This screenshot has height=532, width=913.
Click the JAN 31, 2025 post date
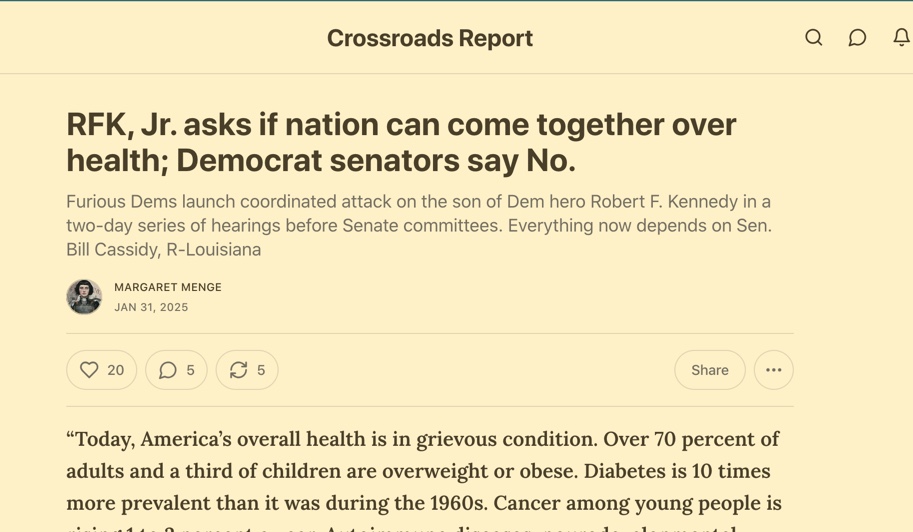[x=151, y=307]
